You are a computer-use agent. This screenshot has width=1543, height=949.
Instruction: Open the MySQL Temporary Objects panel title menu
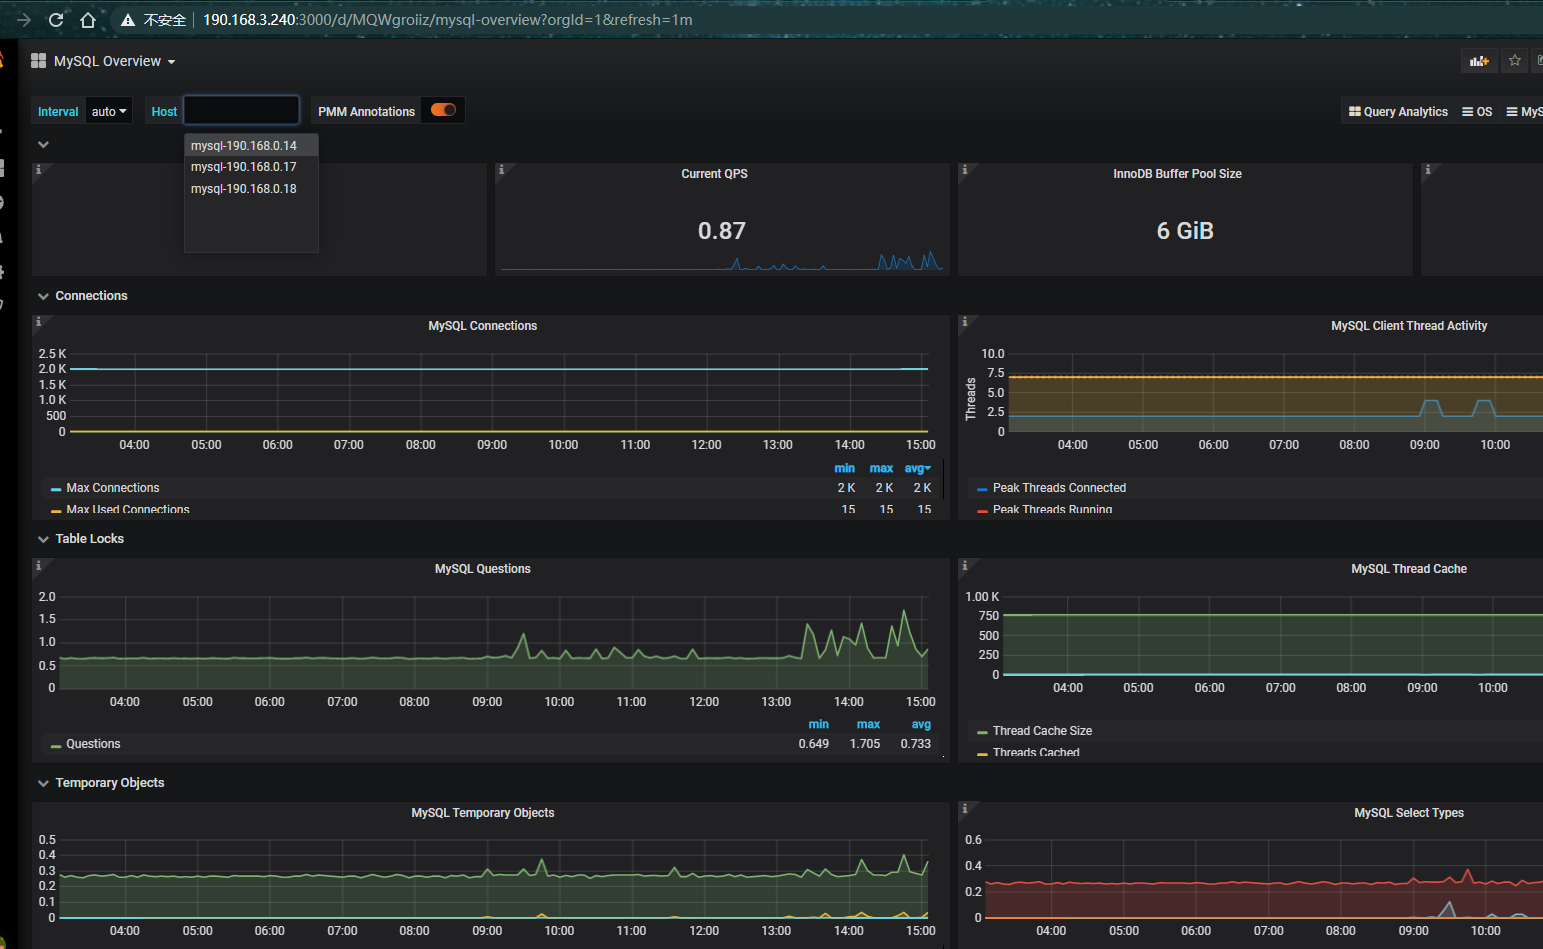483,813
